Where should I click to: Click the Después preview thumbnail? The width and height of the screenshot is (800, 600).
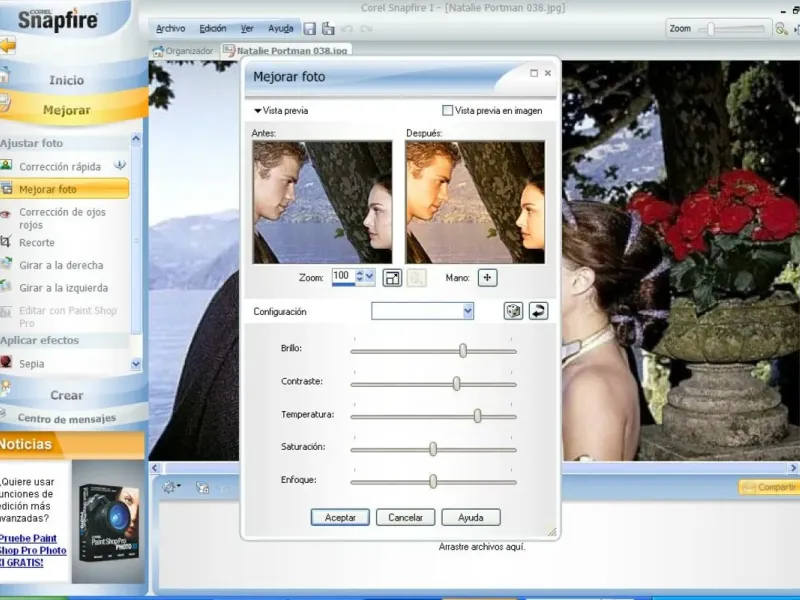pyautogui.click(x=475, y=202)
